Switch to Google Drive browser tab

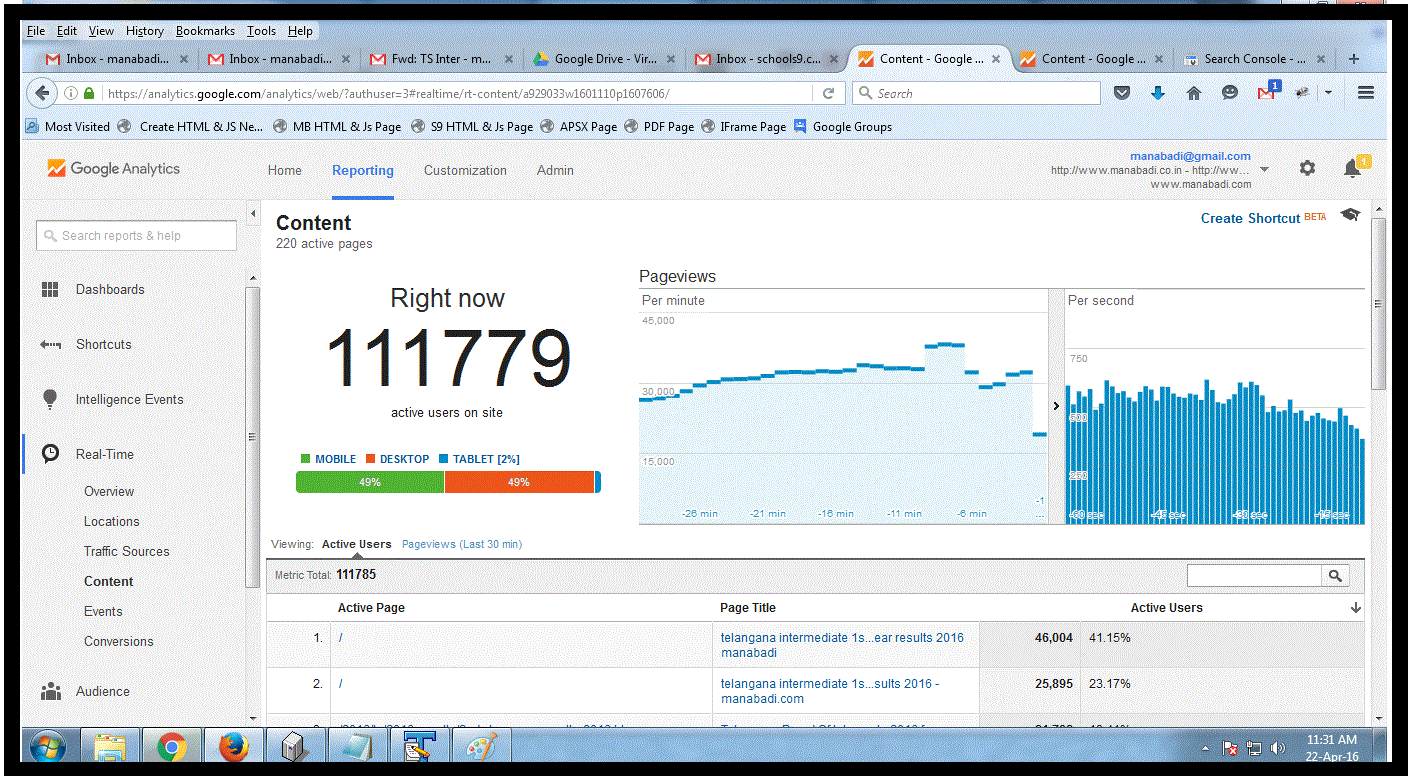click(x=605, y=59)
